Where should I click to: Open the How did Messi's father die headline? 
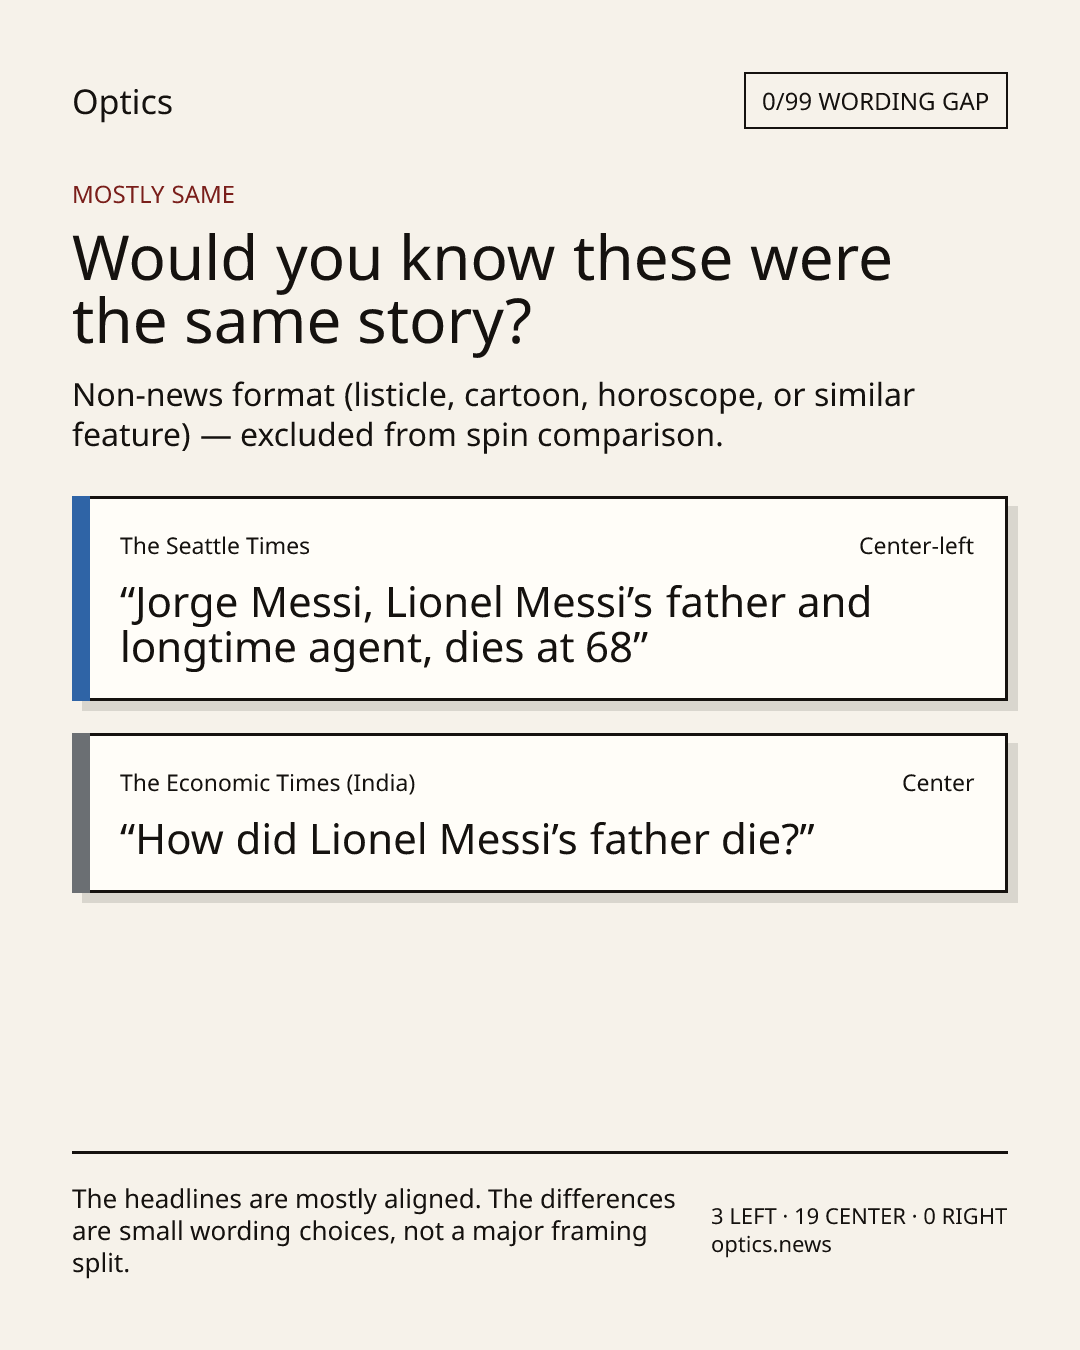(x=467, y=840)
